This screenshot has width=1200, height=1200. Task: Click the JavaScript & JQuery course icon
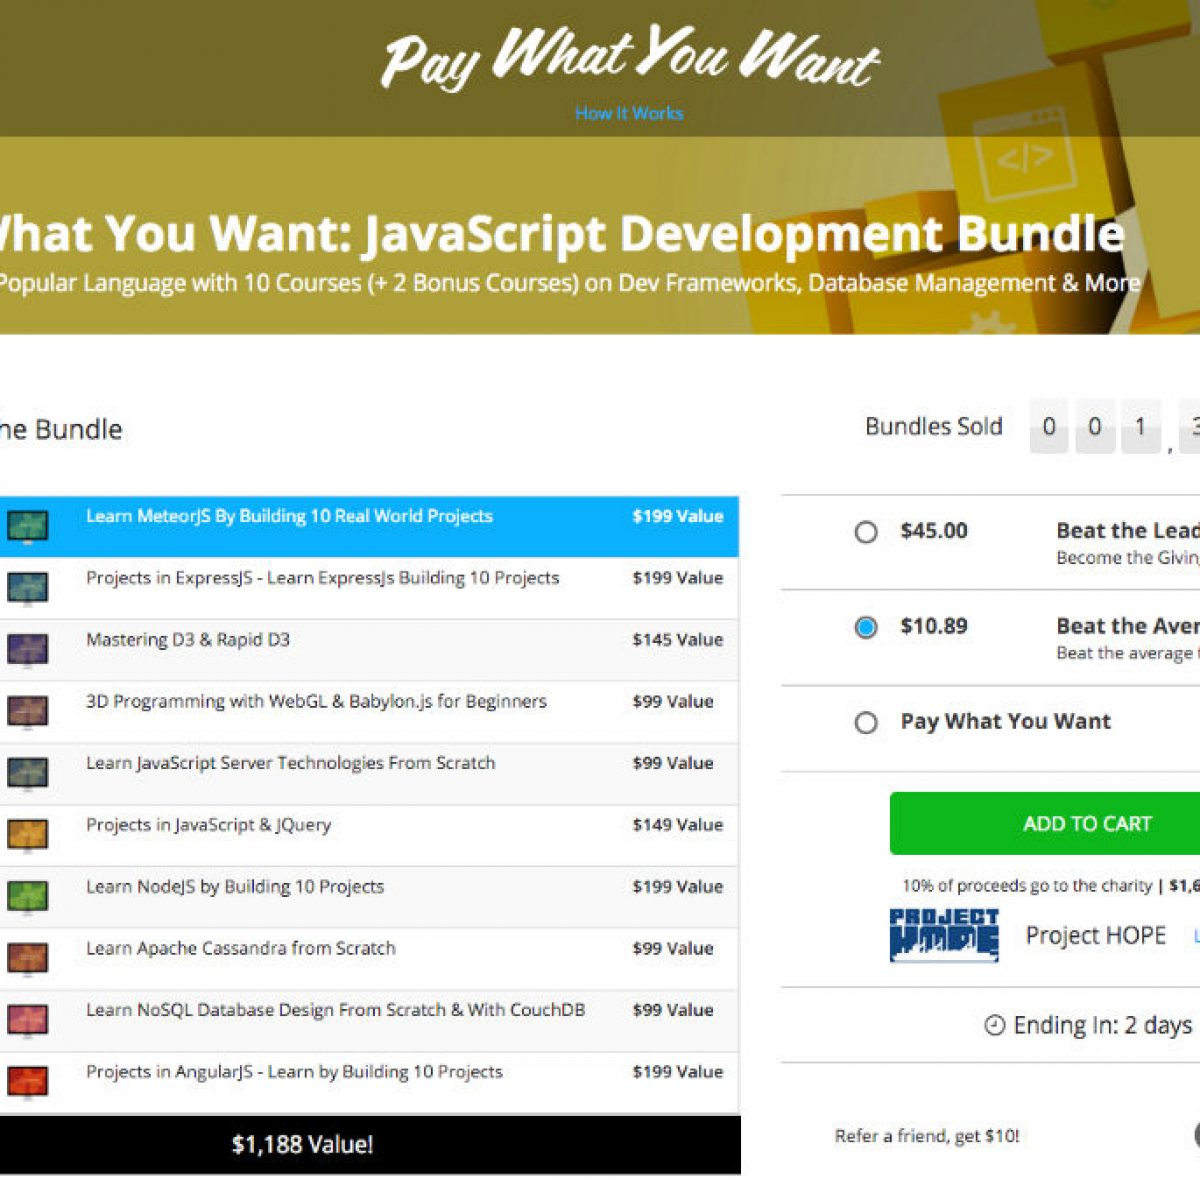(27, 834)
